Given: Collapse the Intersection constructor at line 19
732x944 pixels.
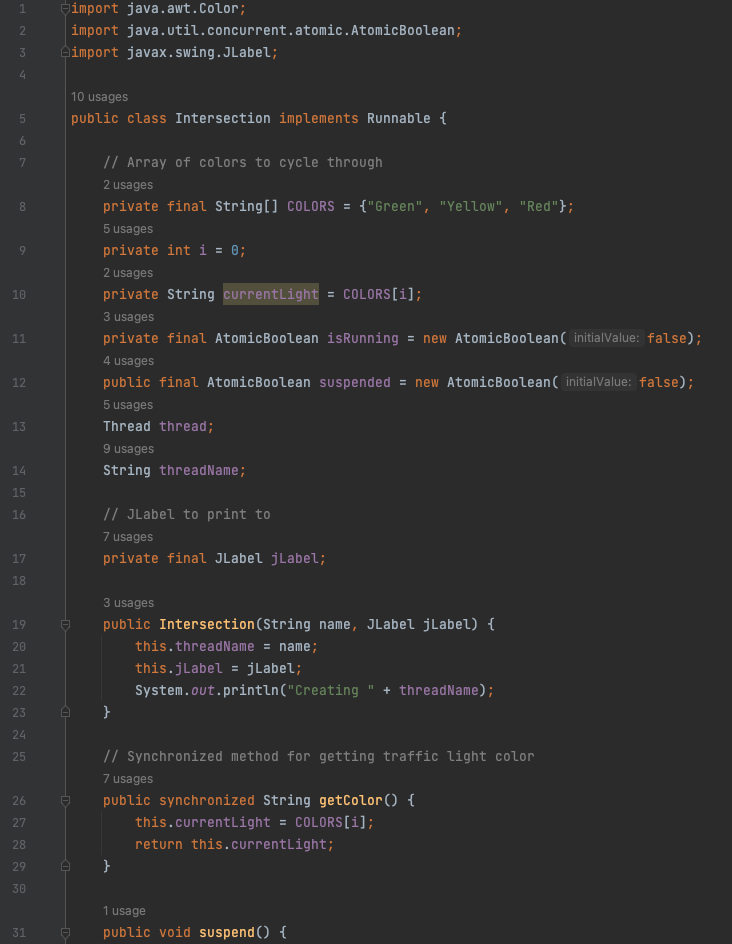Looking at the screenshot, I should click(66, 624).
